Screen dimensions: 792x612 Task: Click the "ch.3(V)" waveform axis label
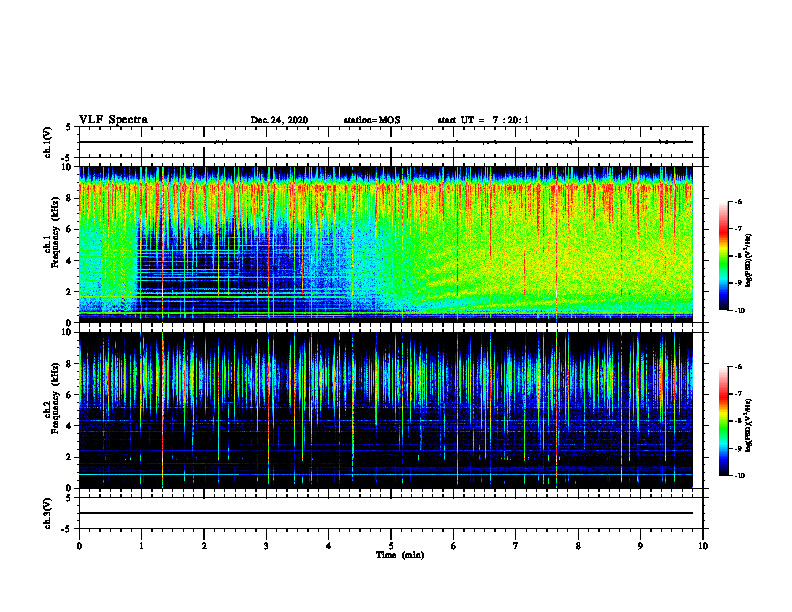pos(48,513)
